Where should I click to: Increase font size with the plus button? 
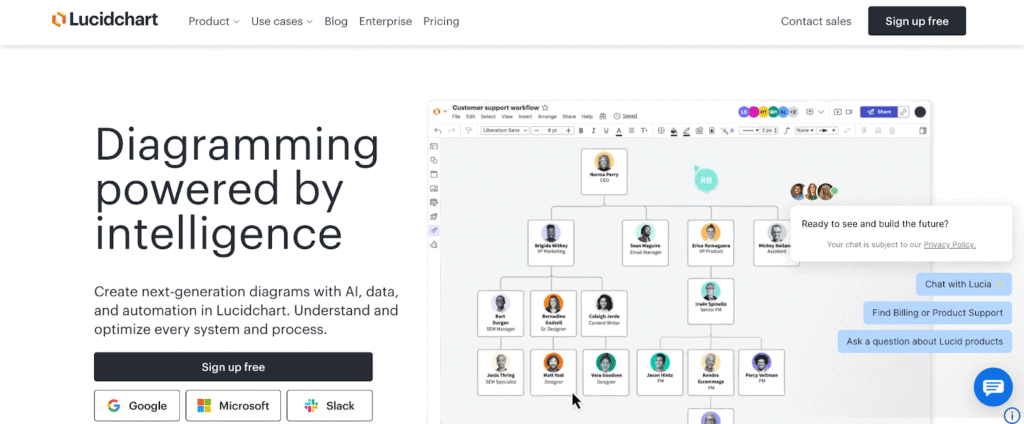tap(568, 131)
